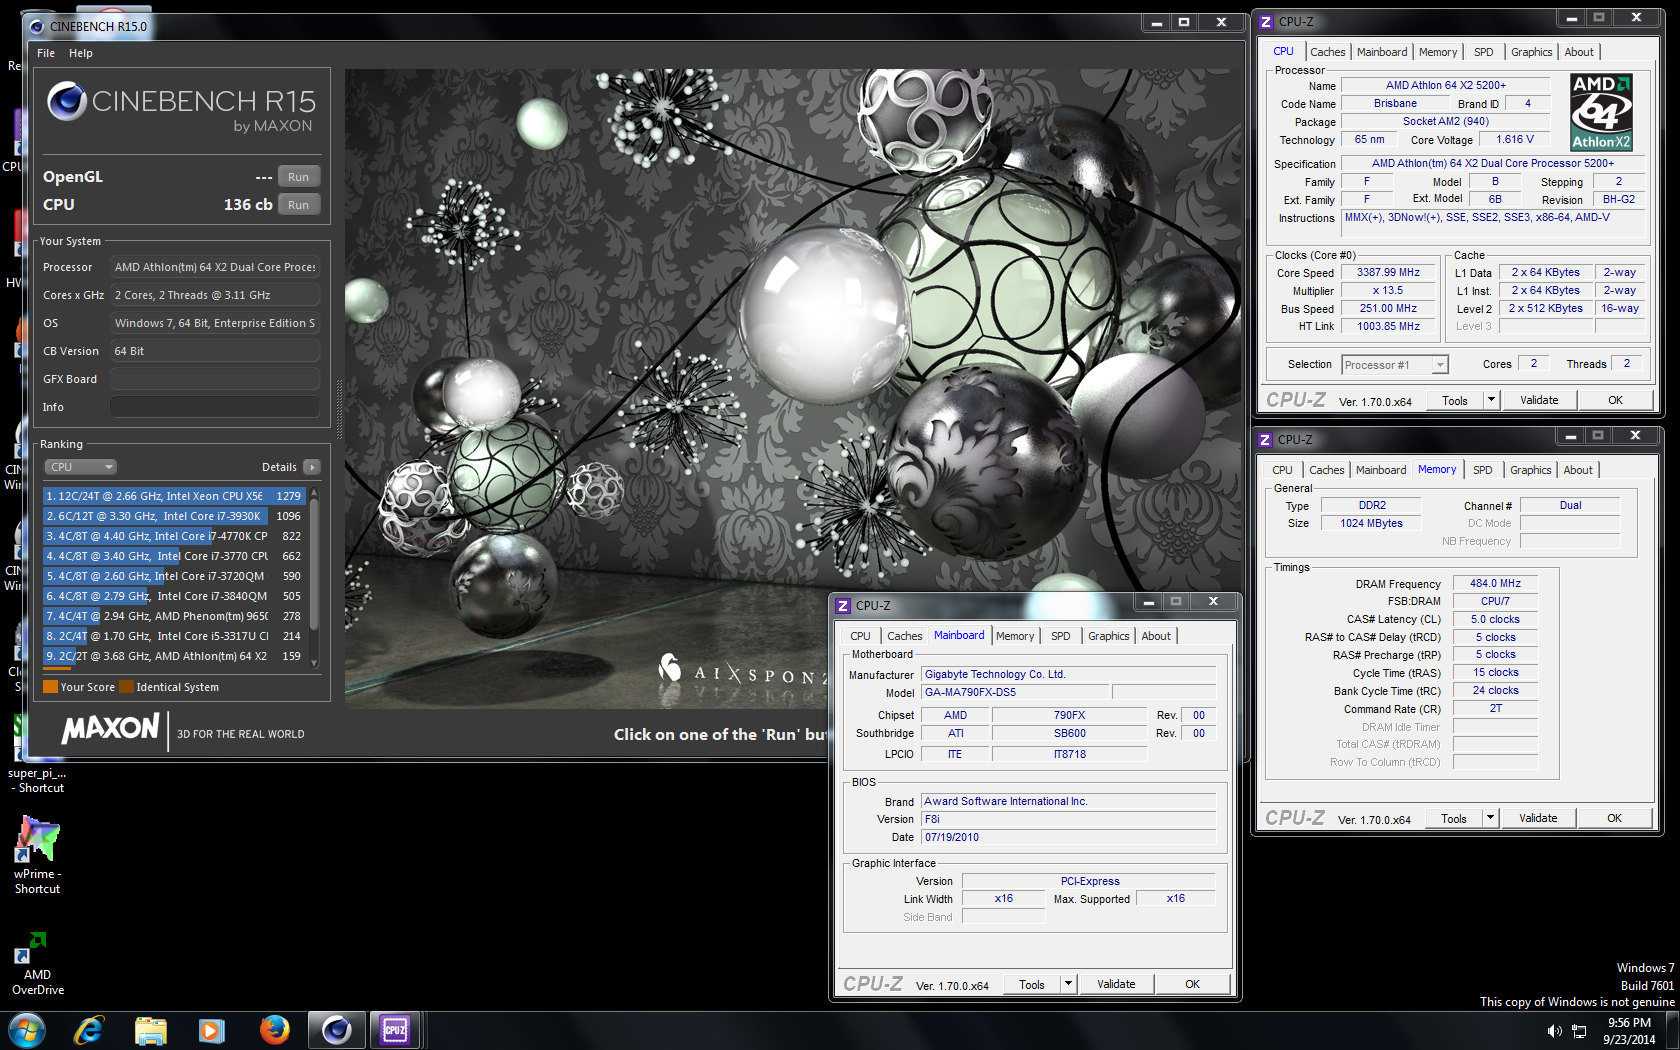
Task: Run the CPU benchmark
Action: 298,205
